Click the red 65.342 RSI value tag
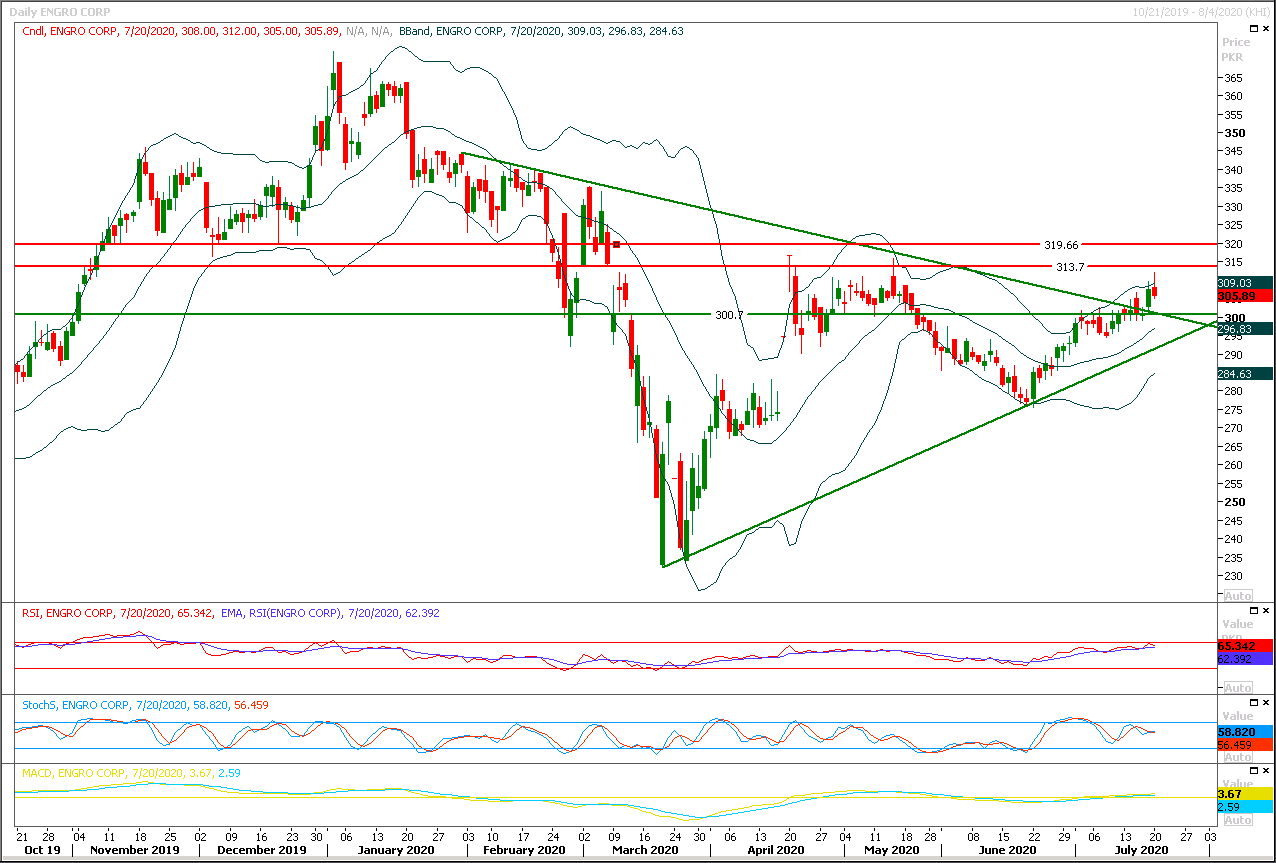The height and width of the screenshot is (863, 1276). coord(1246,645)
